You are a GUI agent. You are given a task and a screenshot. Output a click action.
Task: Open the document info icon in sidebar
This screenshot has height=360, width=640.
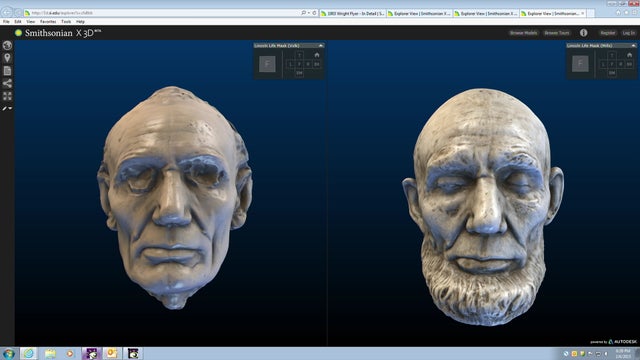7,71
